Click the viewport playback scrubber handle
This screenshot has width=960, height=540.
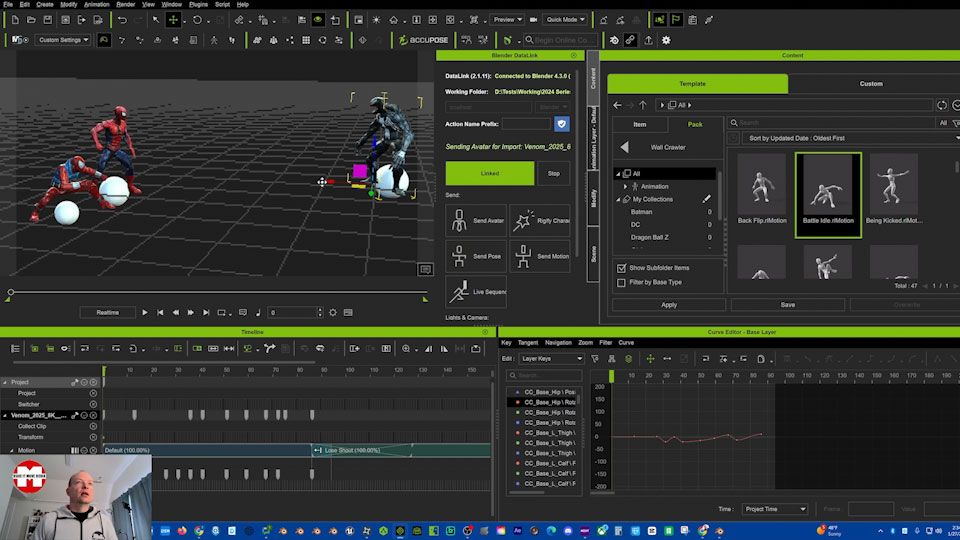click(x=10, y=292)
